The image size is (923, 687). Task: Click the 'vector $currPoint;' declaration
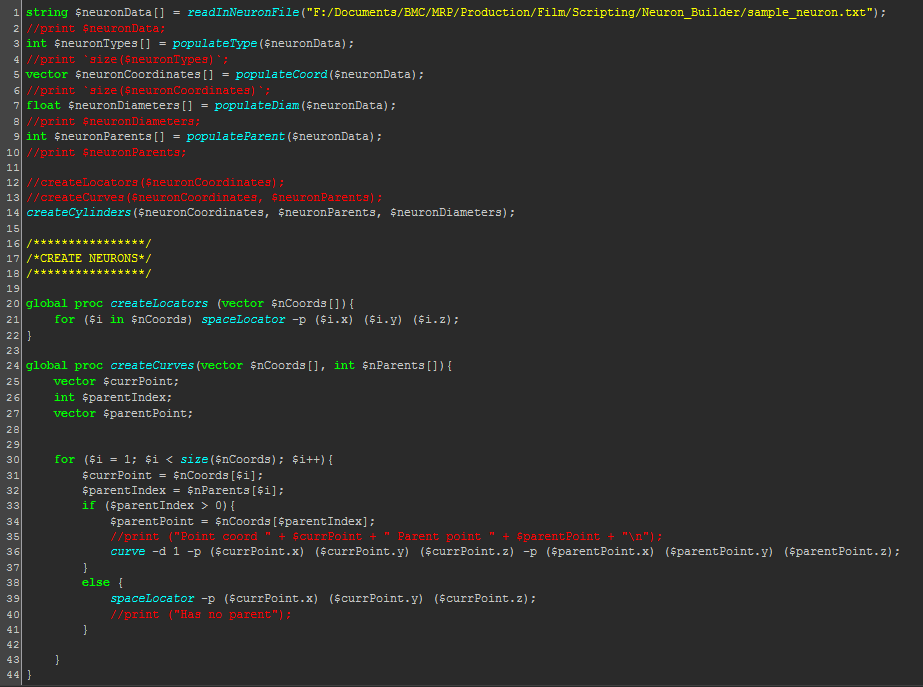click(116, 381)
